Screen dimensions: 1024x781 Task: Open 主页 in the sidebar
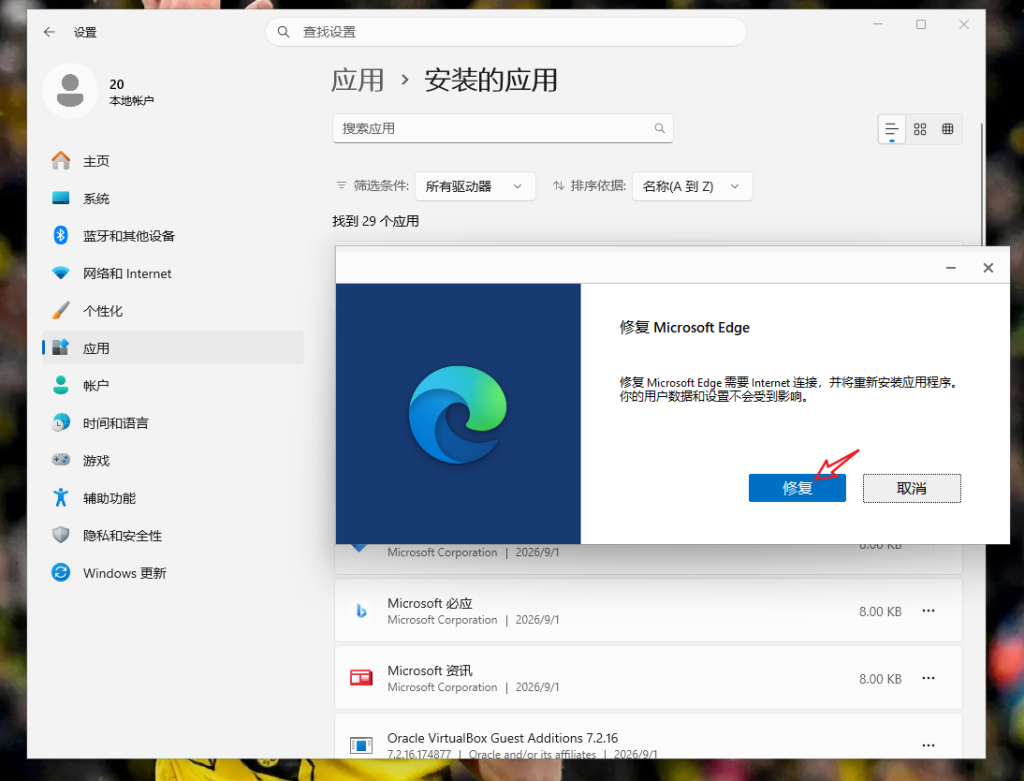click(x=173, y=161)
